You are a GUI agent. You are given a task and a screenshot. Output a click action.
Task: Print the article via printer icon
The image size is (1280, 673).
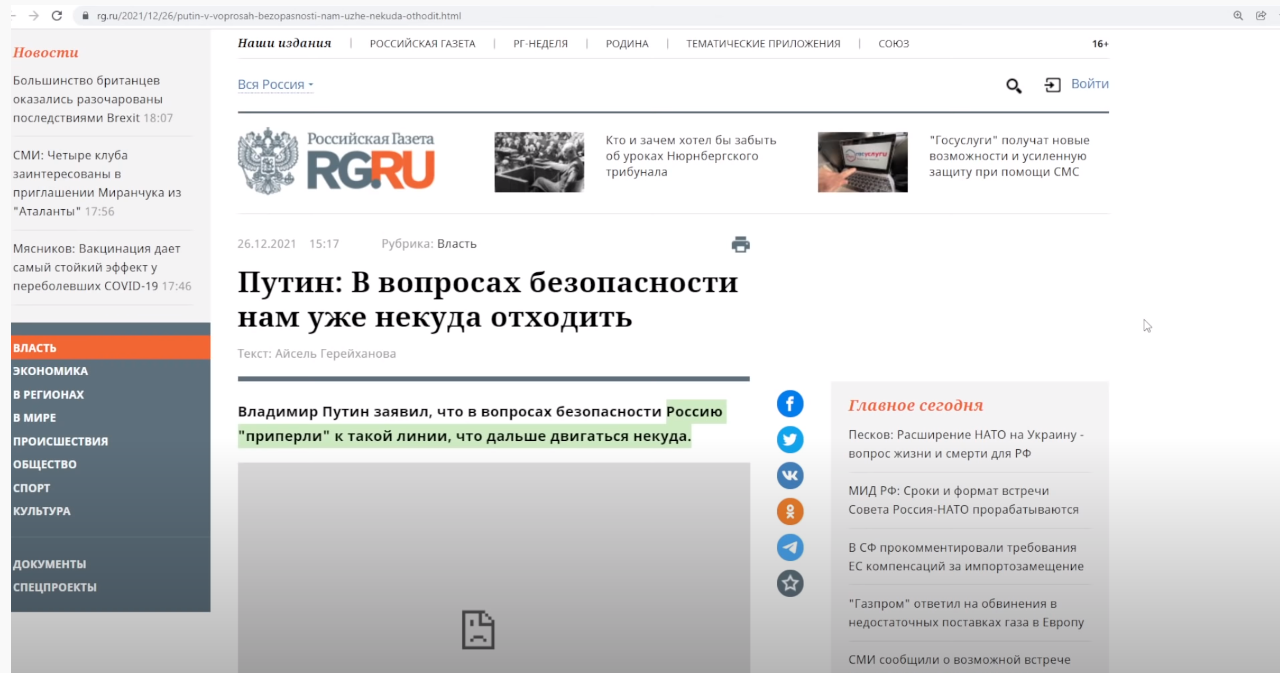point(740,244)
